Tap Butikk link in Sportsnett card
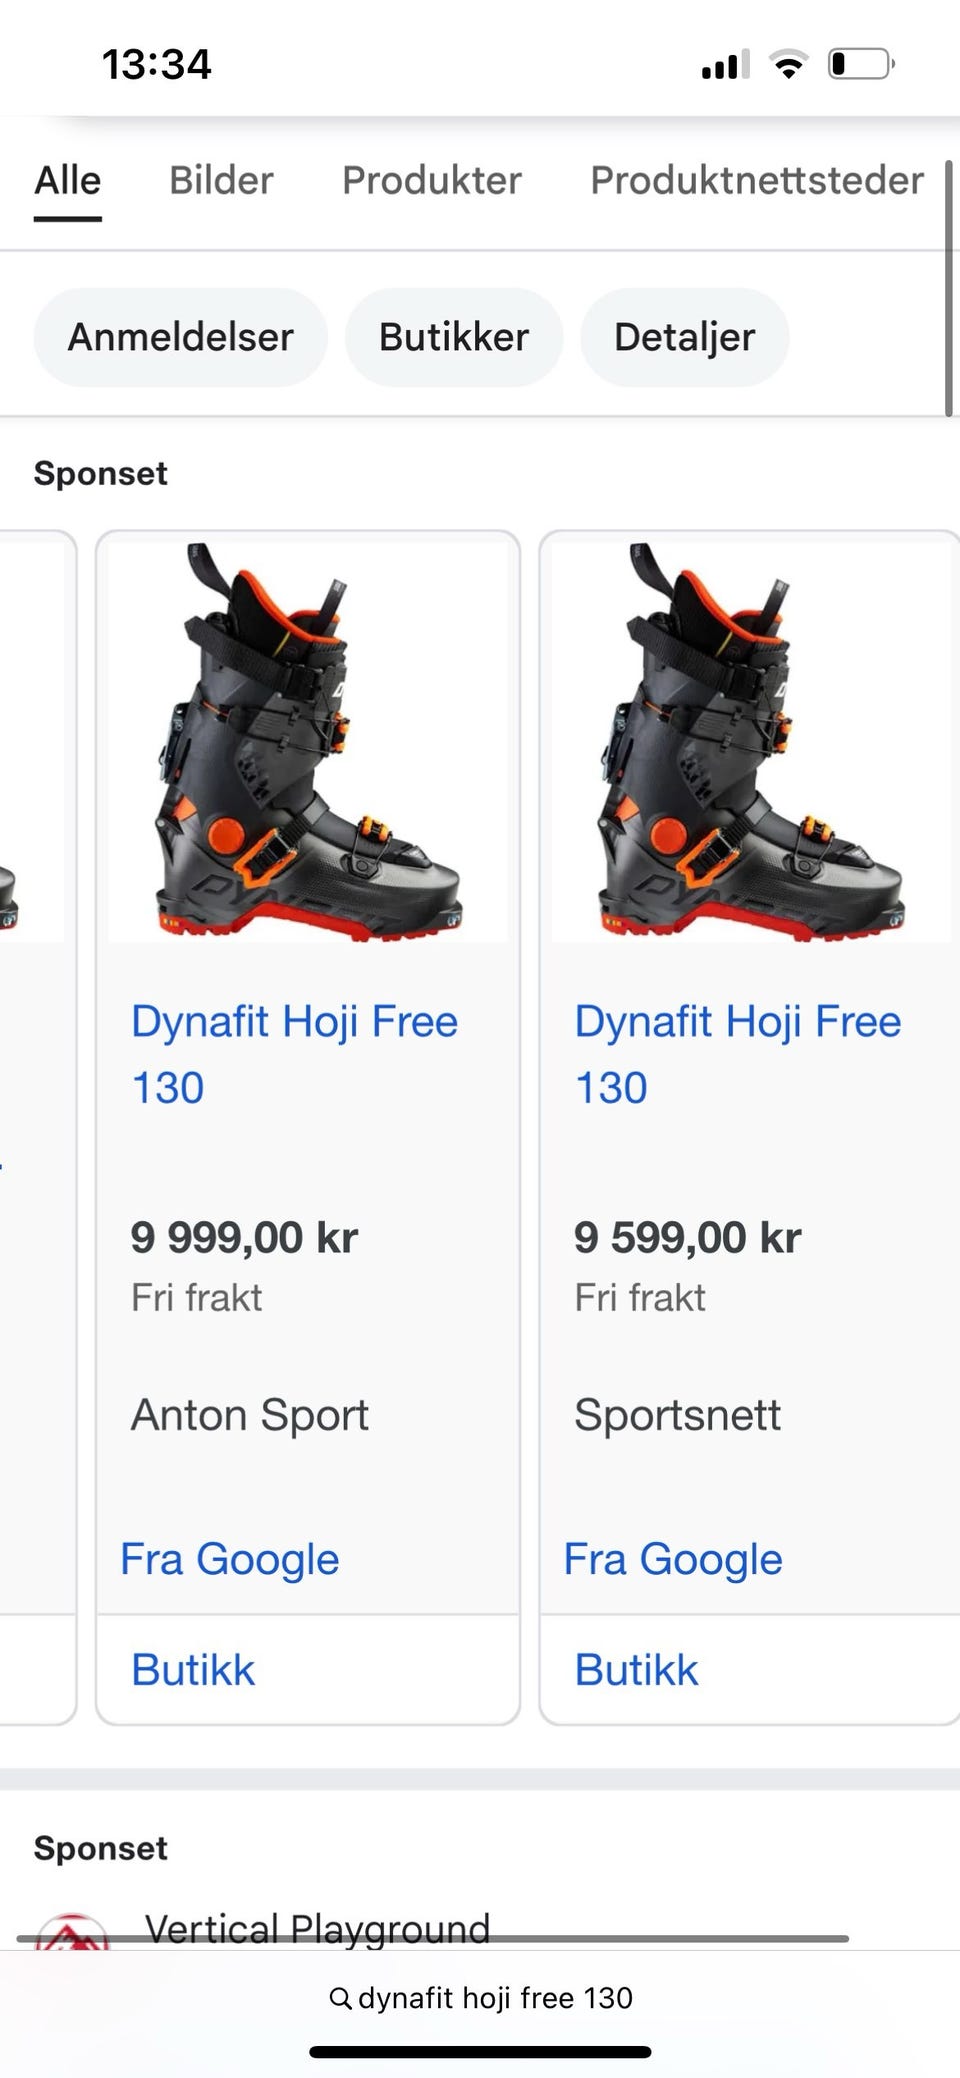The height and width of the screenshot is (2078, 960). tap(636, 1670)
